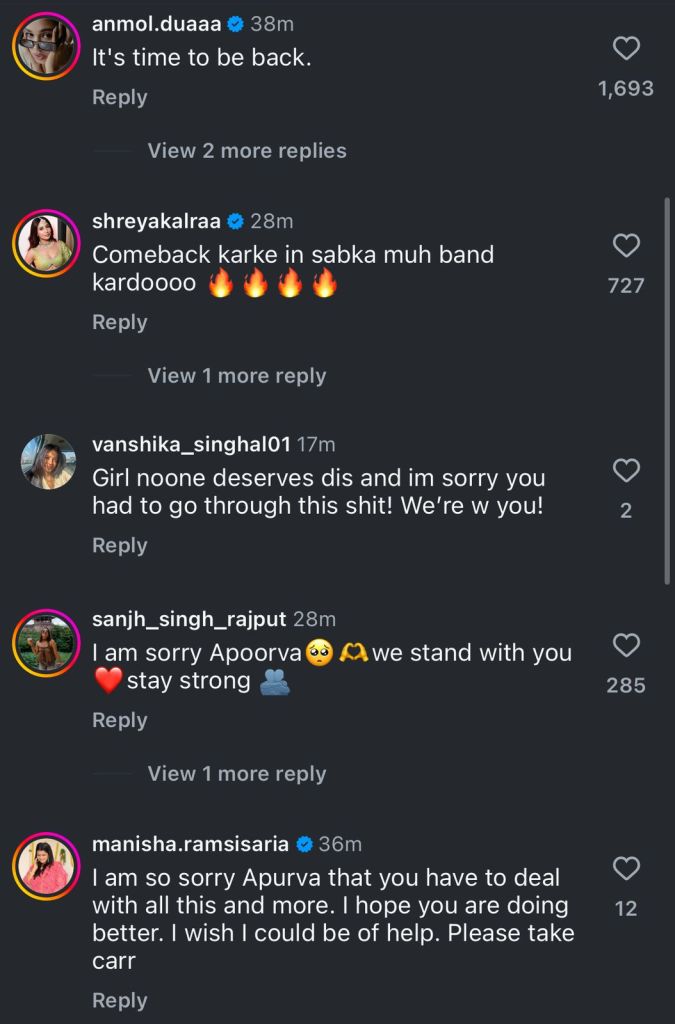Open sanjh_singh_rajput's avatar
This screenshot has height=1024, width=675.
(x=46, y=642)
